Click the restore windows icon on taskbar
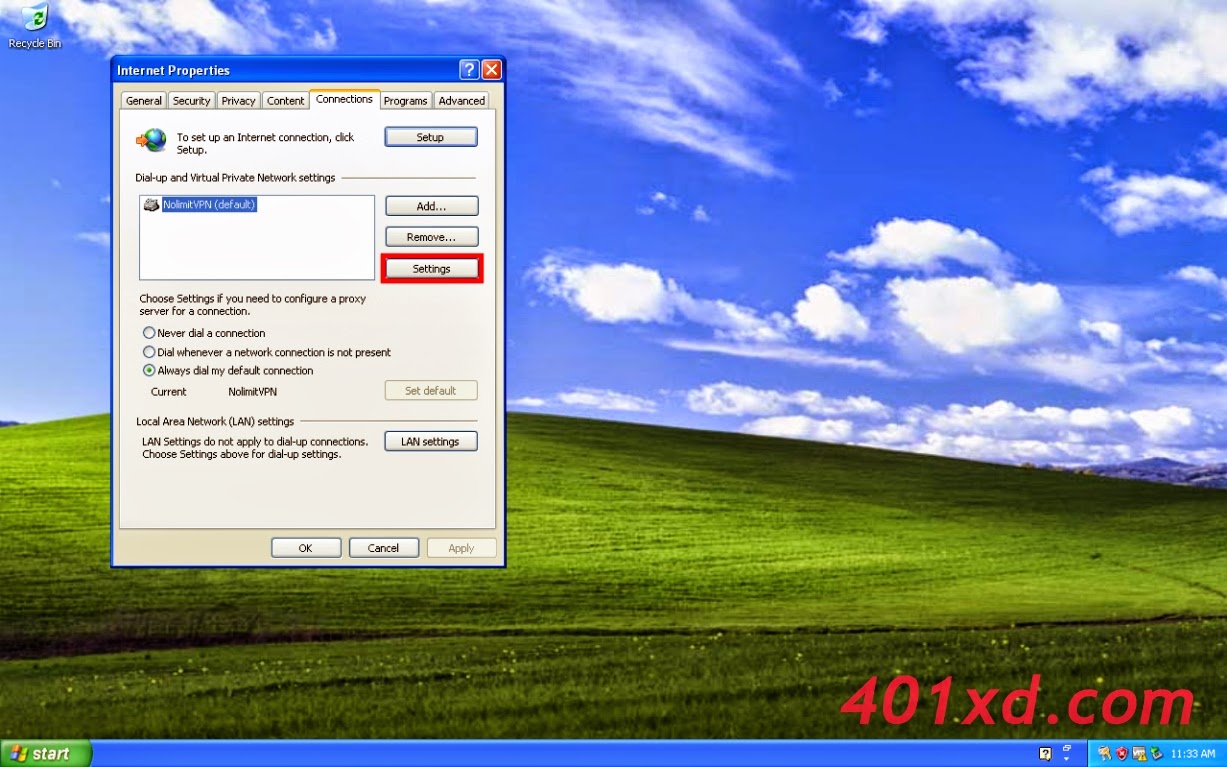The height and width of the screenshot is (767, 1227). [1067, 747]
